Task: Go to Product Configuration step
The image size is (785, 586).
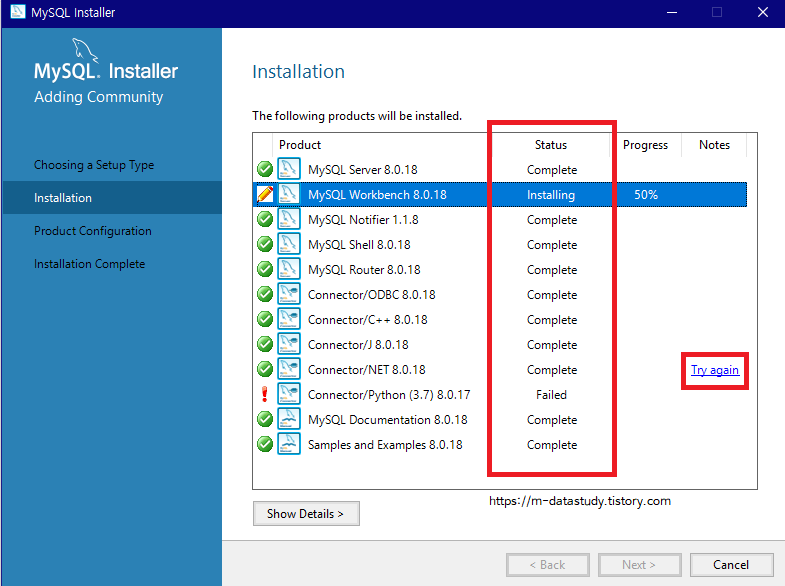Action: point(93,231)
